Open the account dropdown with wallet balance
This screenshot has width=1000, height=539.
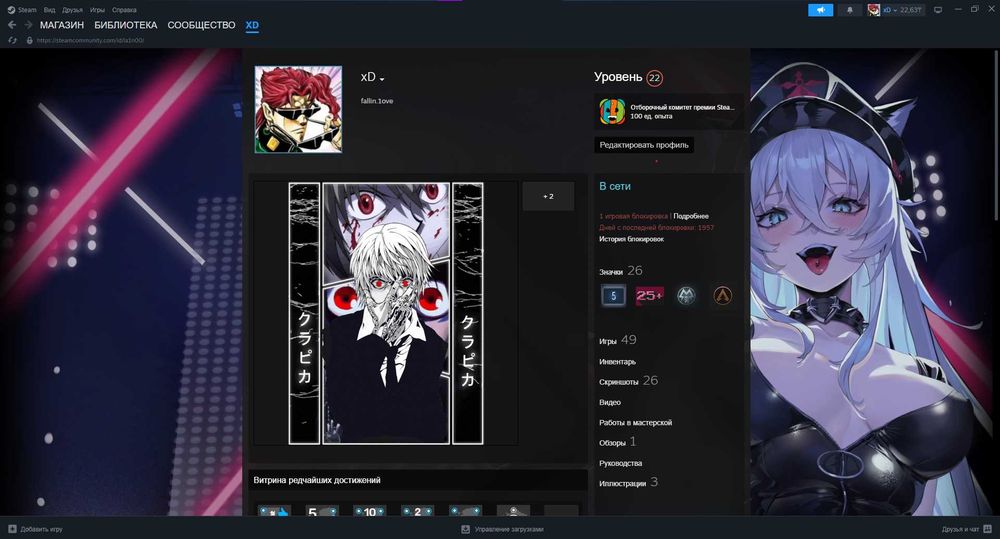(902, 10)
